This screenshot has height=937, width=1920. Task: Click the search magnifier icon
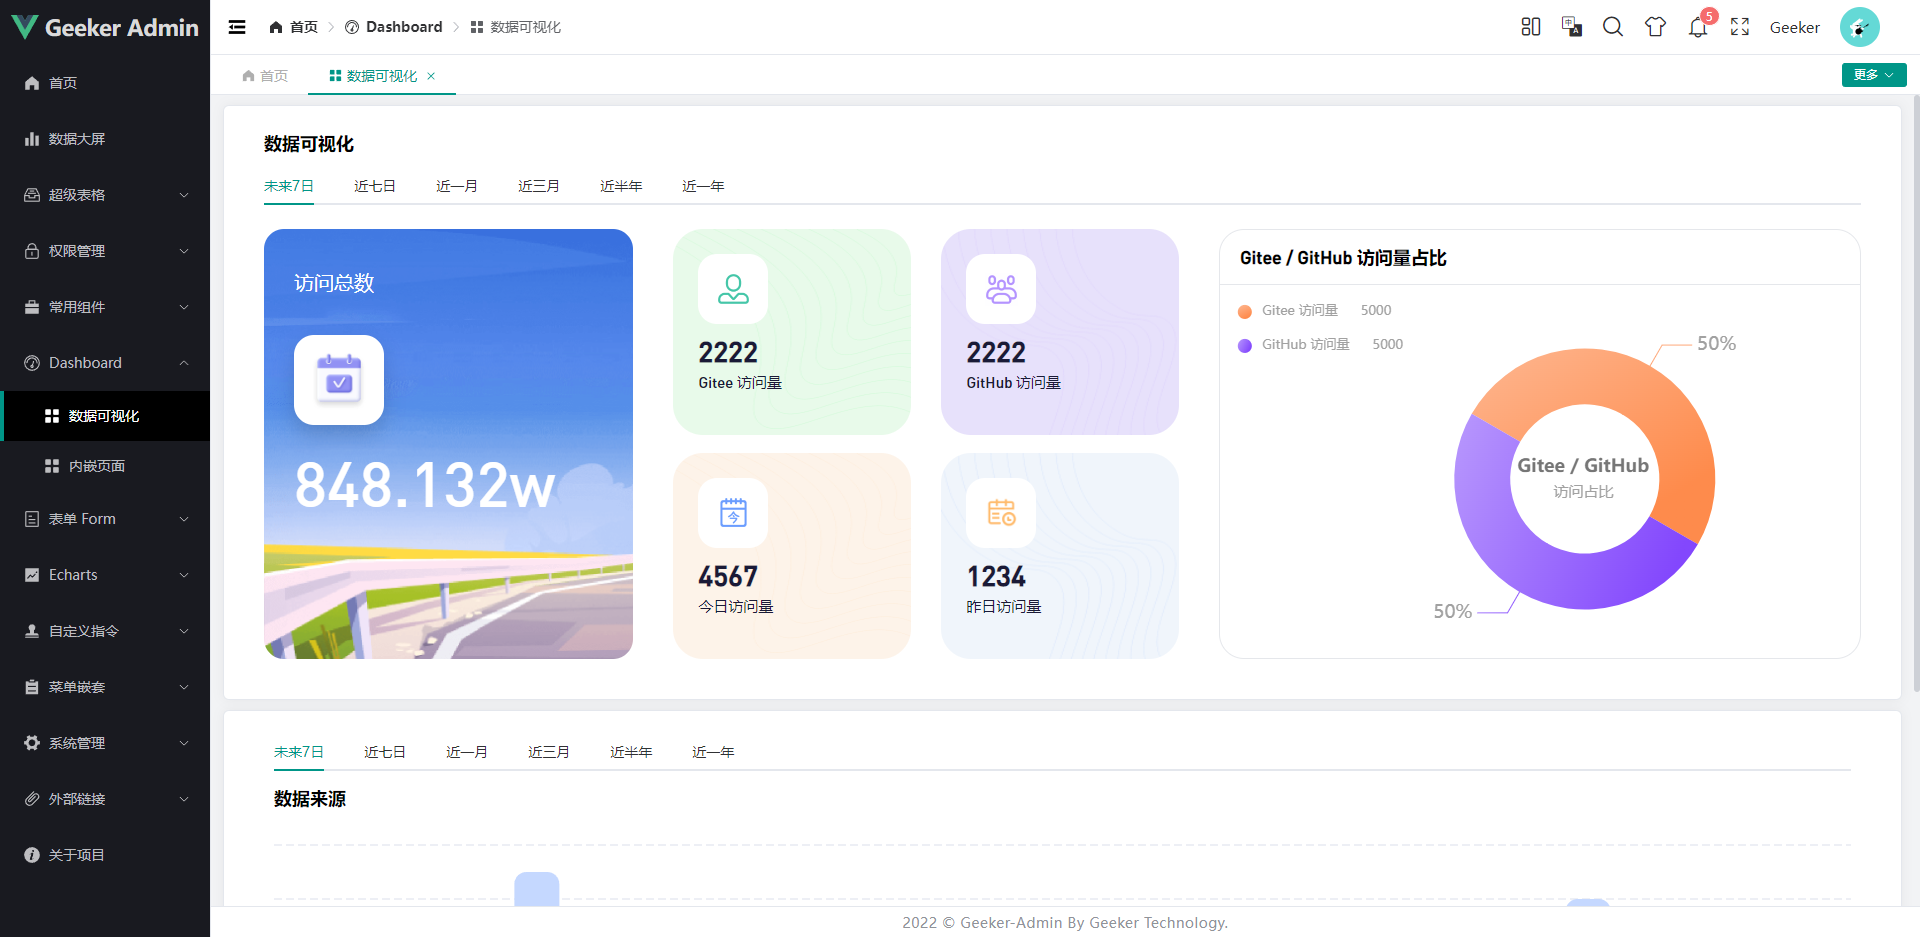(1613, 27)
